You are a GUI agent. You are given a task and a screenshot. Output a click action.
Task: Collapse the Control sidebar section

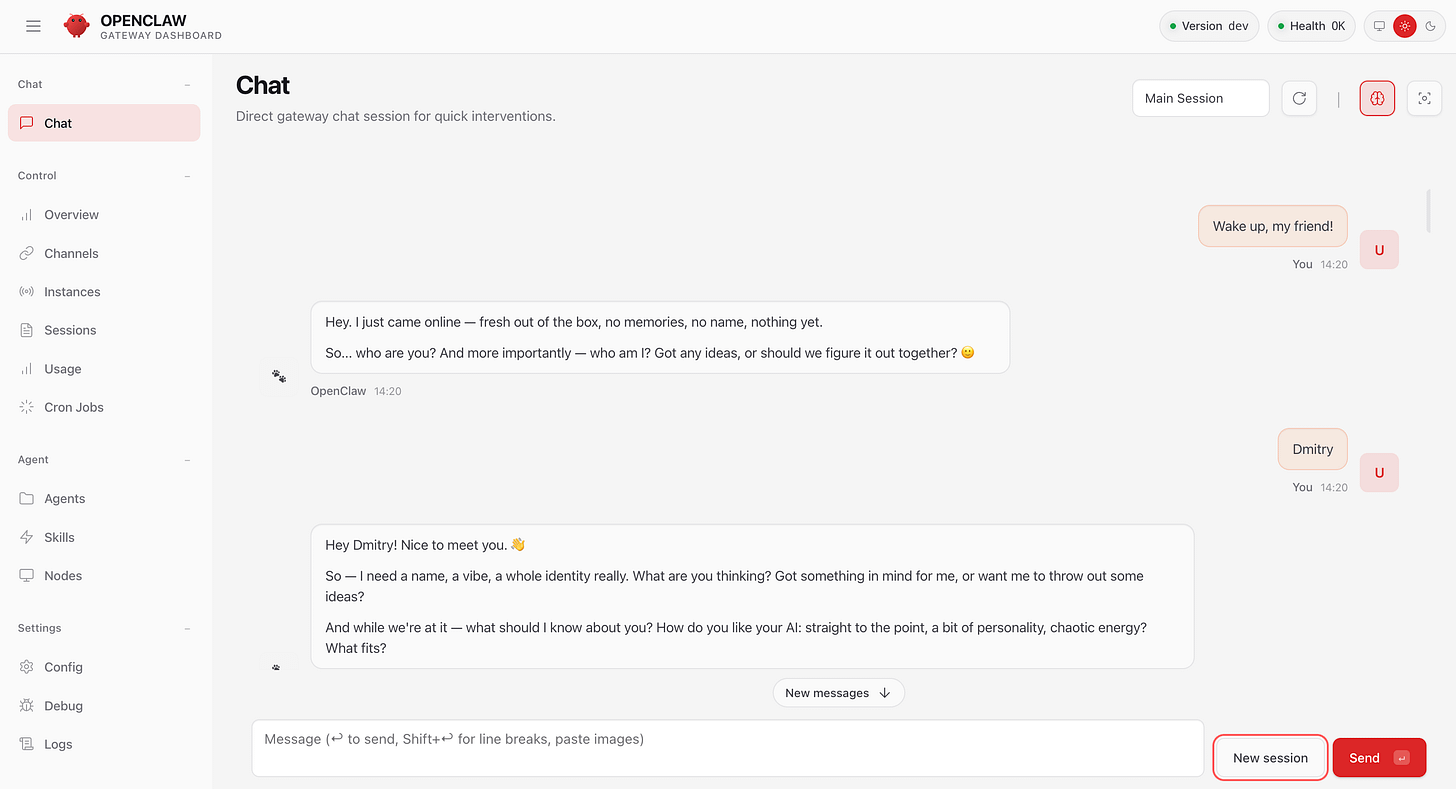pyautogui.click(x=187, y=176)
